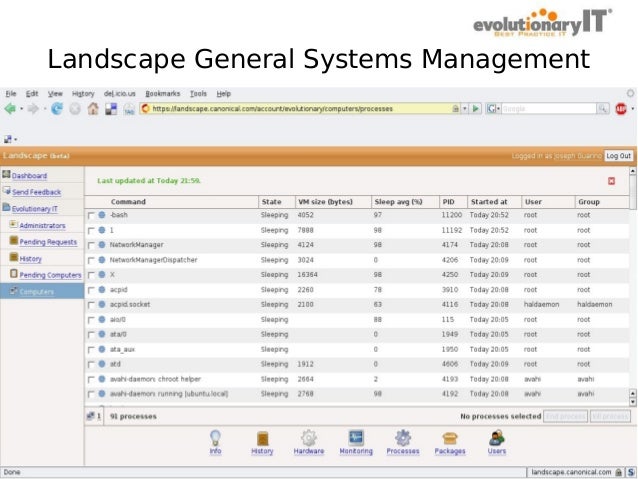This screenshot has width=638, height=479.
Task: Open the History menu in menu bar
Action: [x=83, y=94]
